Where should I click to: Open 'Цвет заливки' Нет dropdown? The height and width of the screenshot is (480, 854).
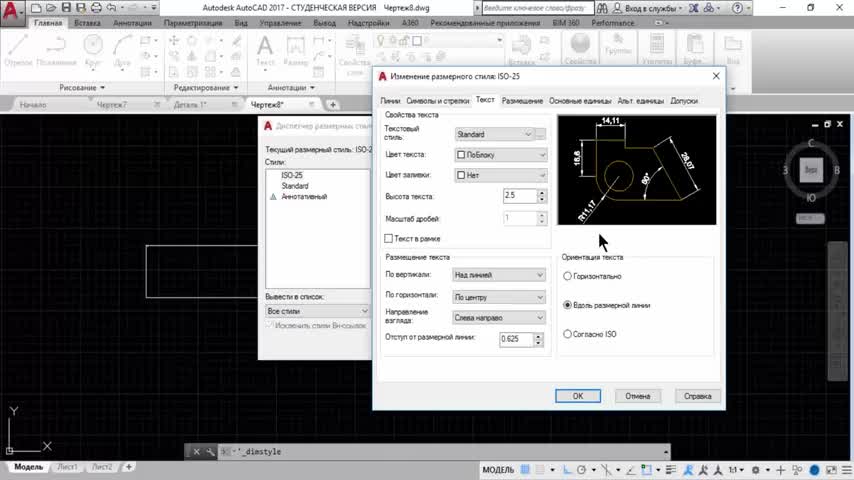(x=501, y=175)
